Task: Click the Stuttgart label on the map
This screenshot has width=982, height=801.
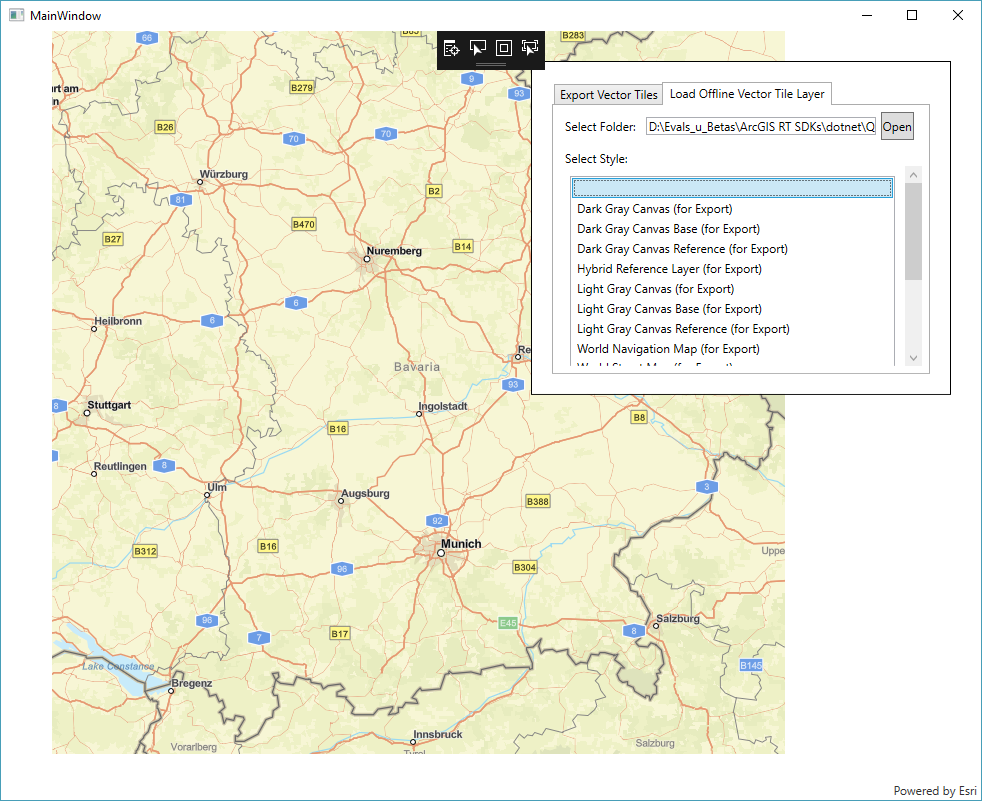Action: pos(109,405)
